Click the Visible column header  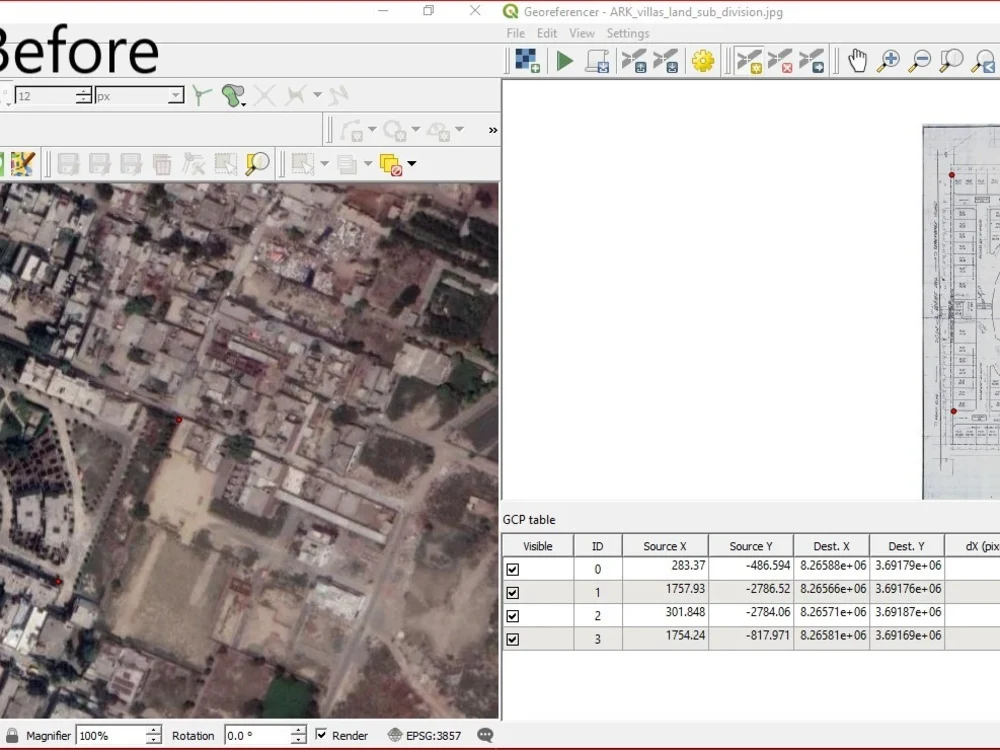(537, 546)
